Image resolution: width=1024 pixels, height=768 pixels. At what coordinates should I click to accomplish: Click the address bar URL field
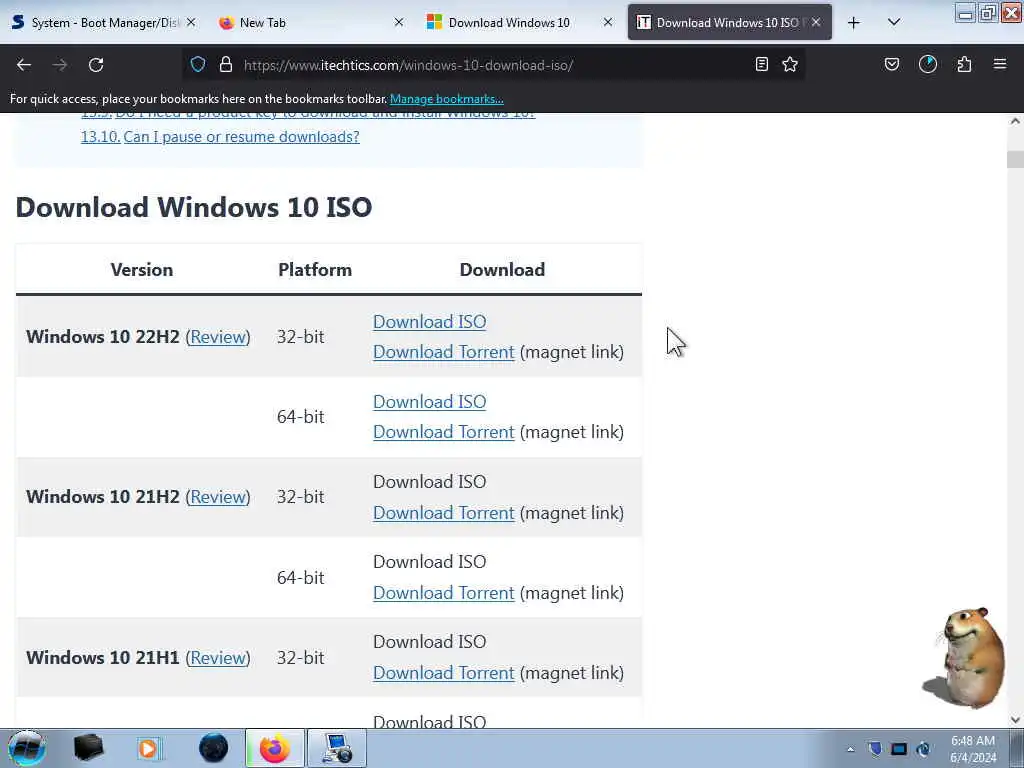[493, 65]
